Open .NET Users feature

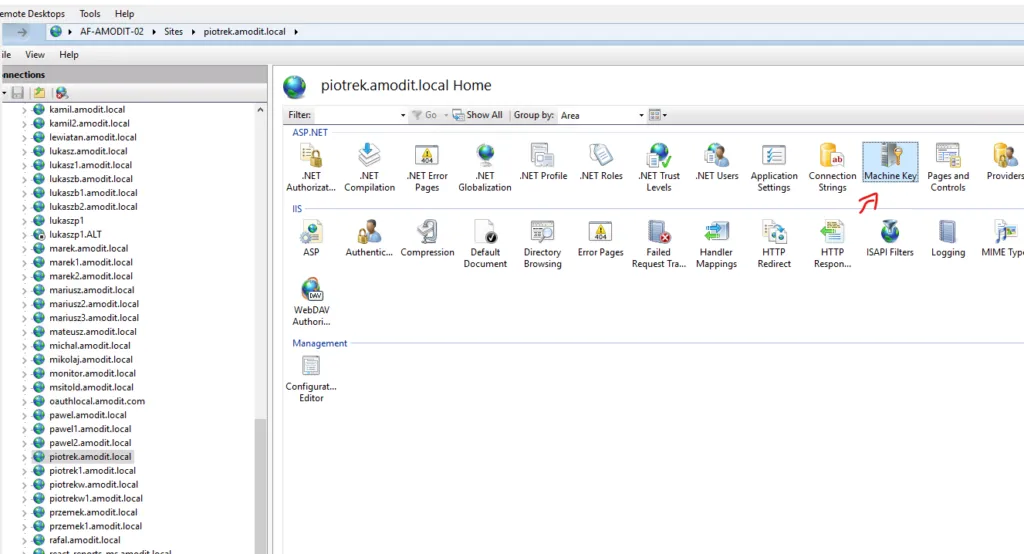tap(716, 162)
